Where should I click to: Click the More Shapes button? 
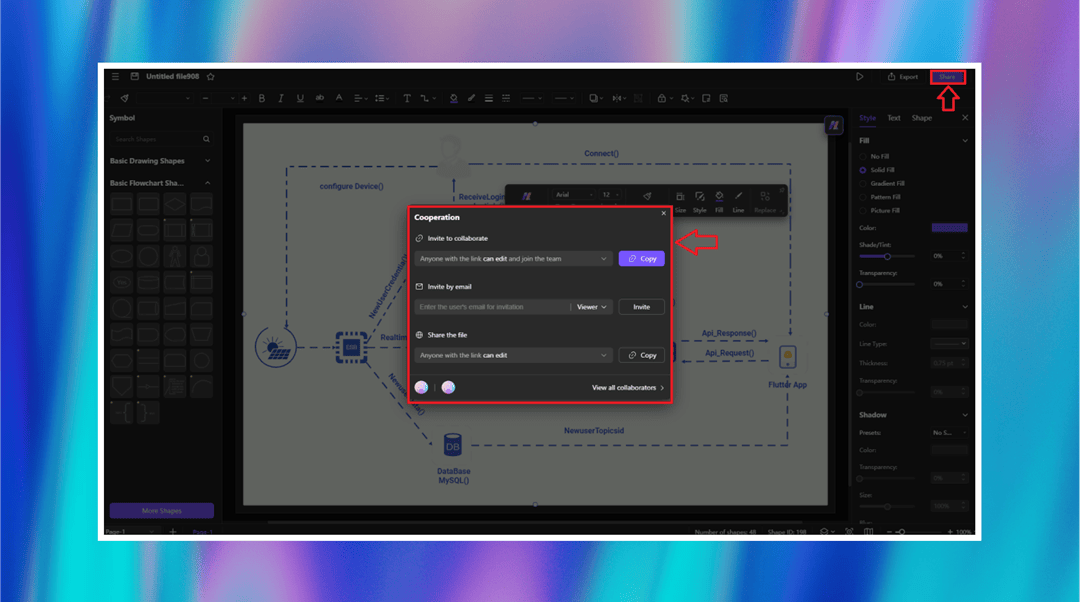tap(162, 510)
